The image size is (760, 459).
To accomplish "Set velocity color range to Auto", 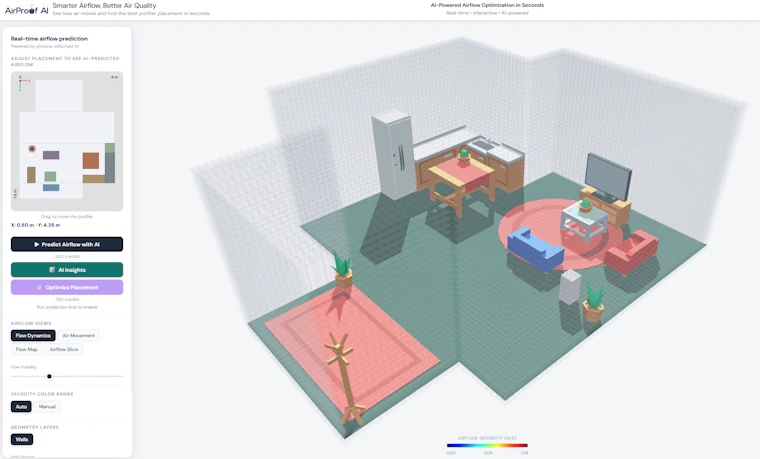I will coord(21,407).
